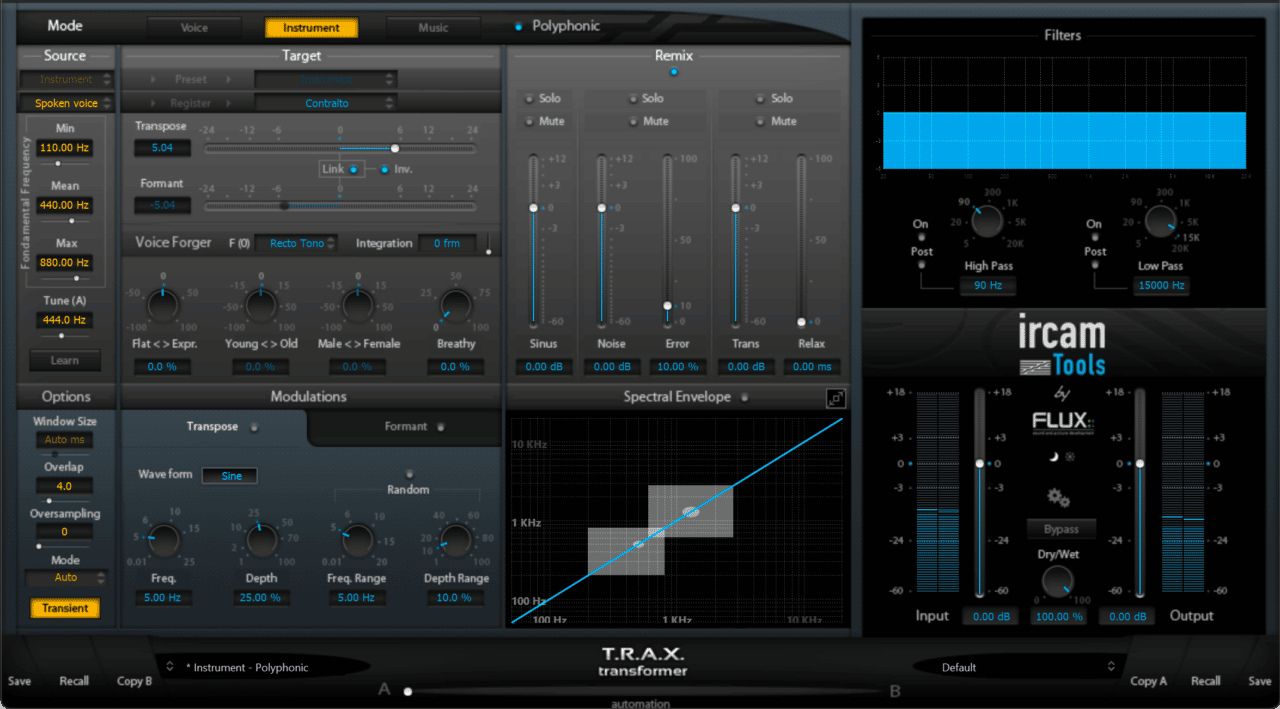Select the Sine waveform option
This screenshot has height=709, width=1280.
point(229,475)
